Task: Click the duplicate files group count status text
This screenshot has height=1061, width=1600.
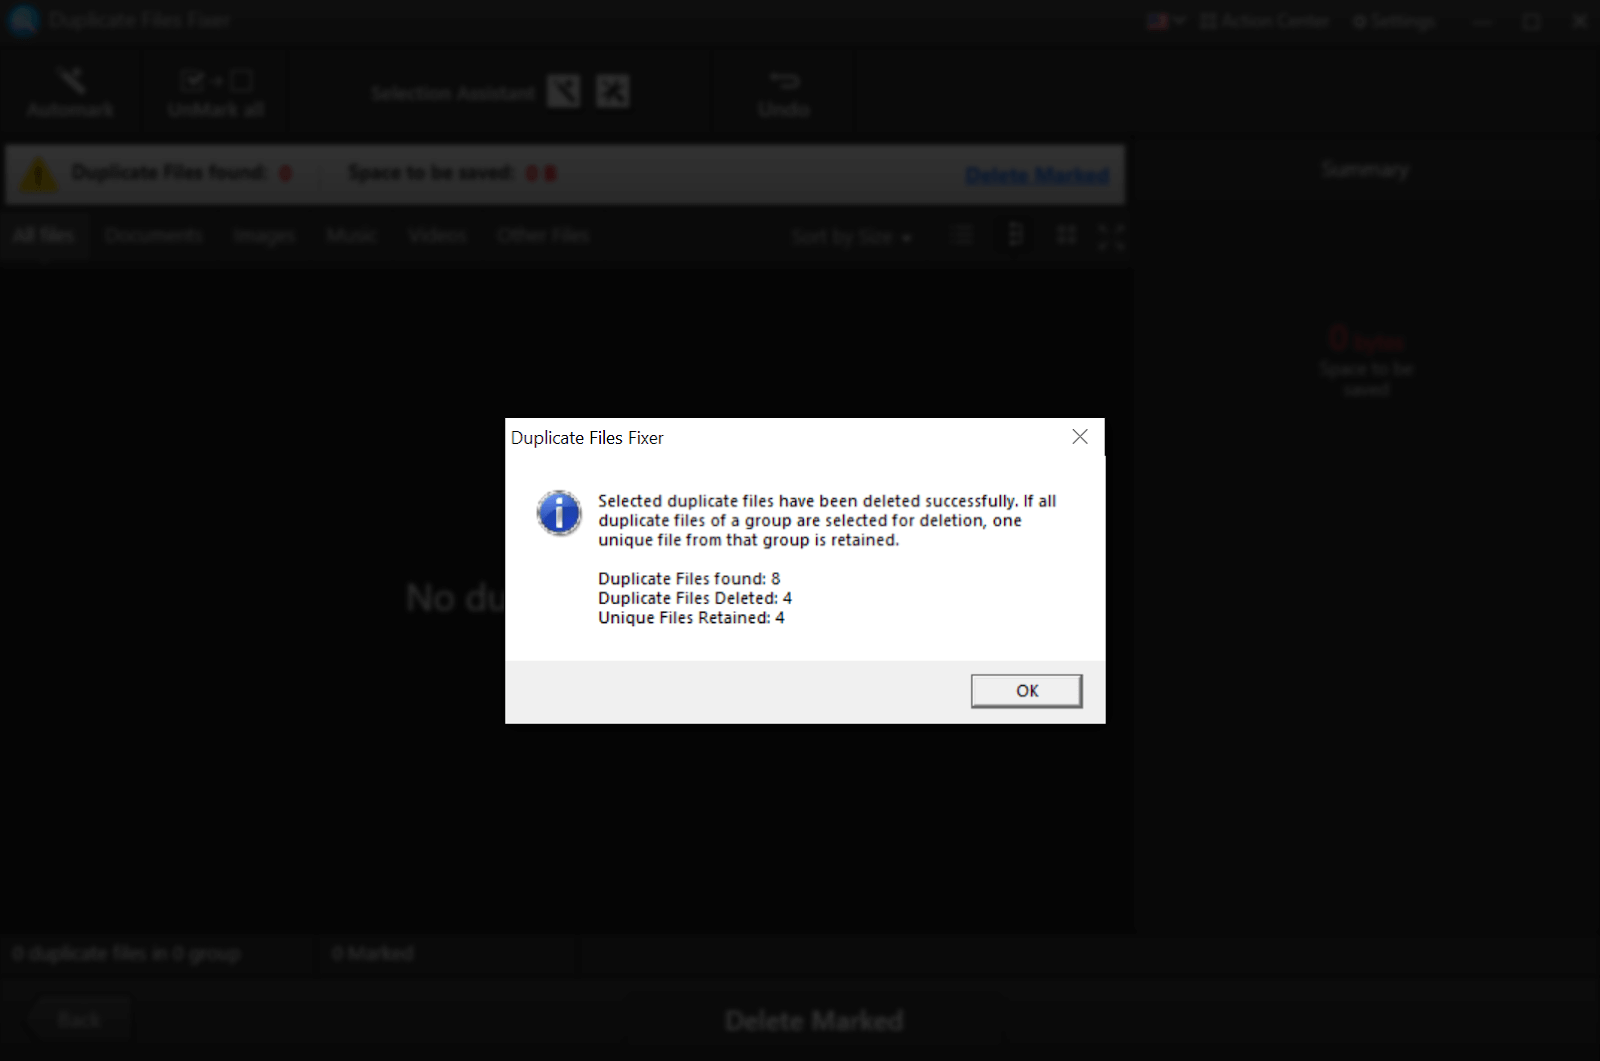Action: click(126, 954)
